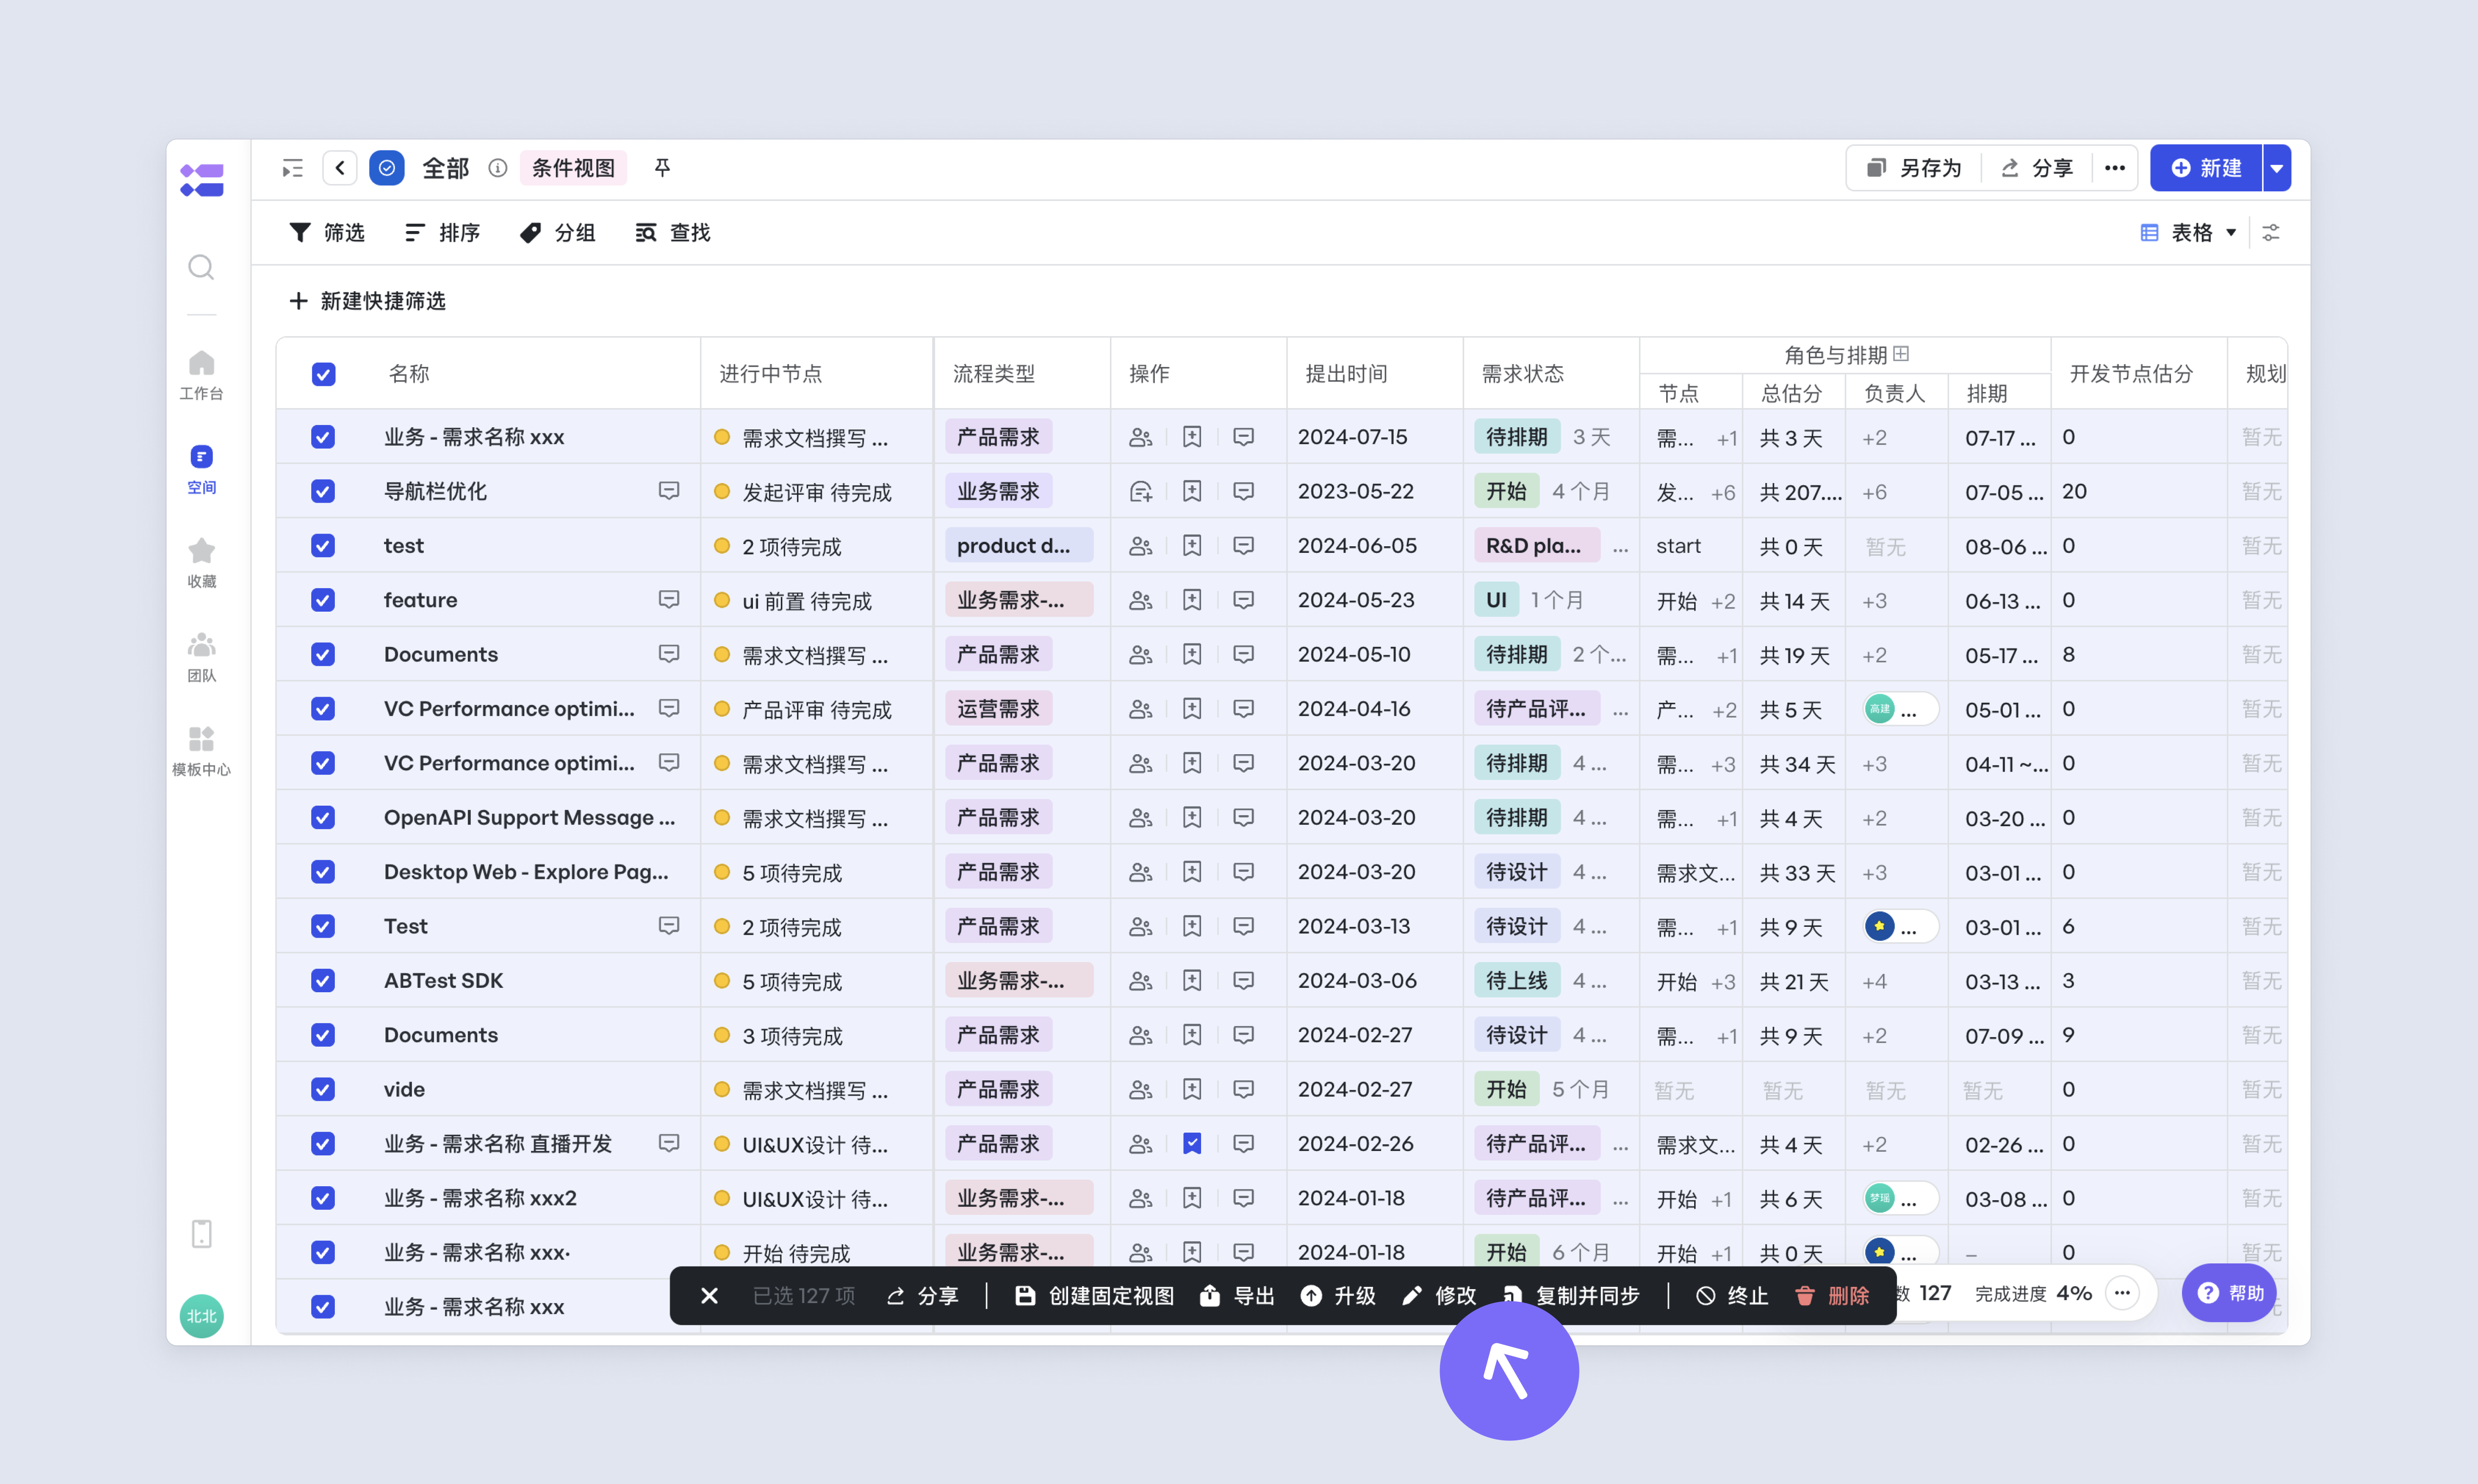Click the back arrow button

[x=340, y=168]
